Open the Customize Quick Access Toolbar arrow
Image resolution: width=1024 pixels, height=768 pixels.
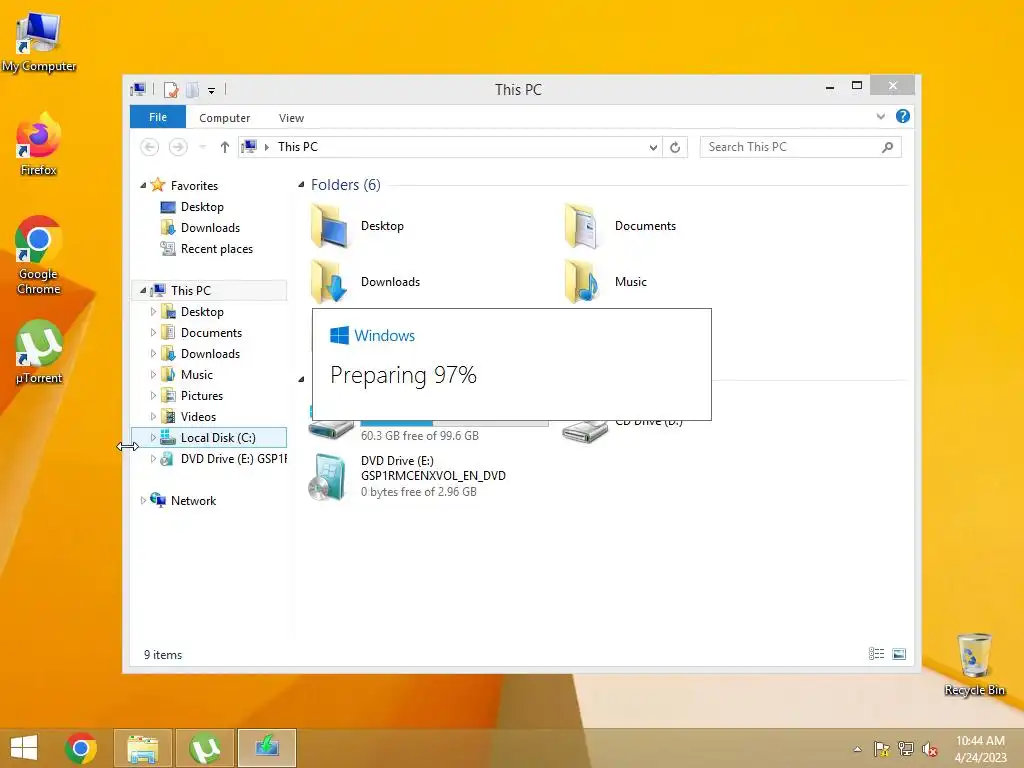coord(212,91)
